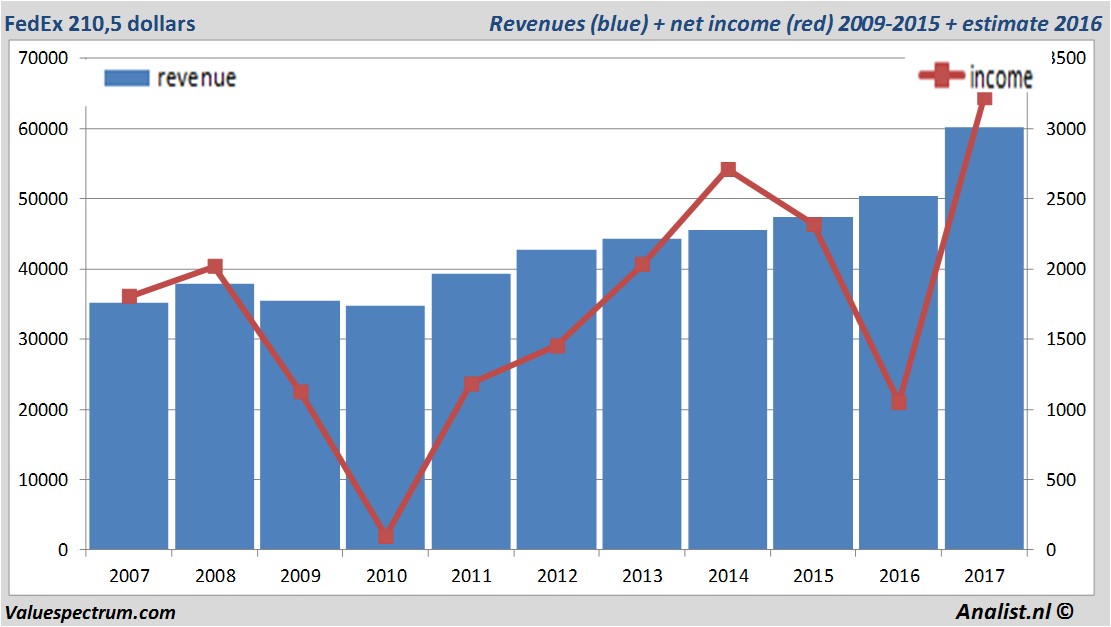Click the 2007 income data point
The width and height of the screenshot is (1111, 627).
(129, 296)
